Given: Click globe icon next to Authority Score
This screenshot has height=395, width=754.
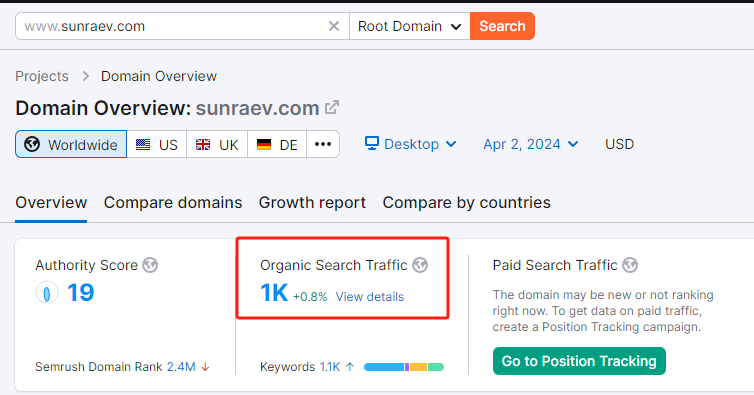Looking at the screenshot, I should click(150, 265).
